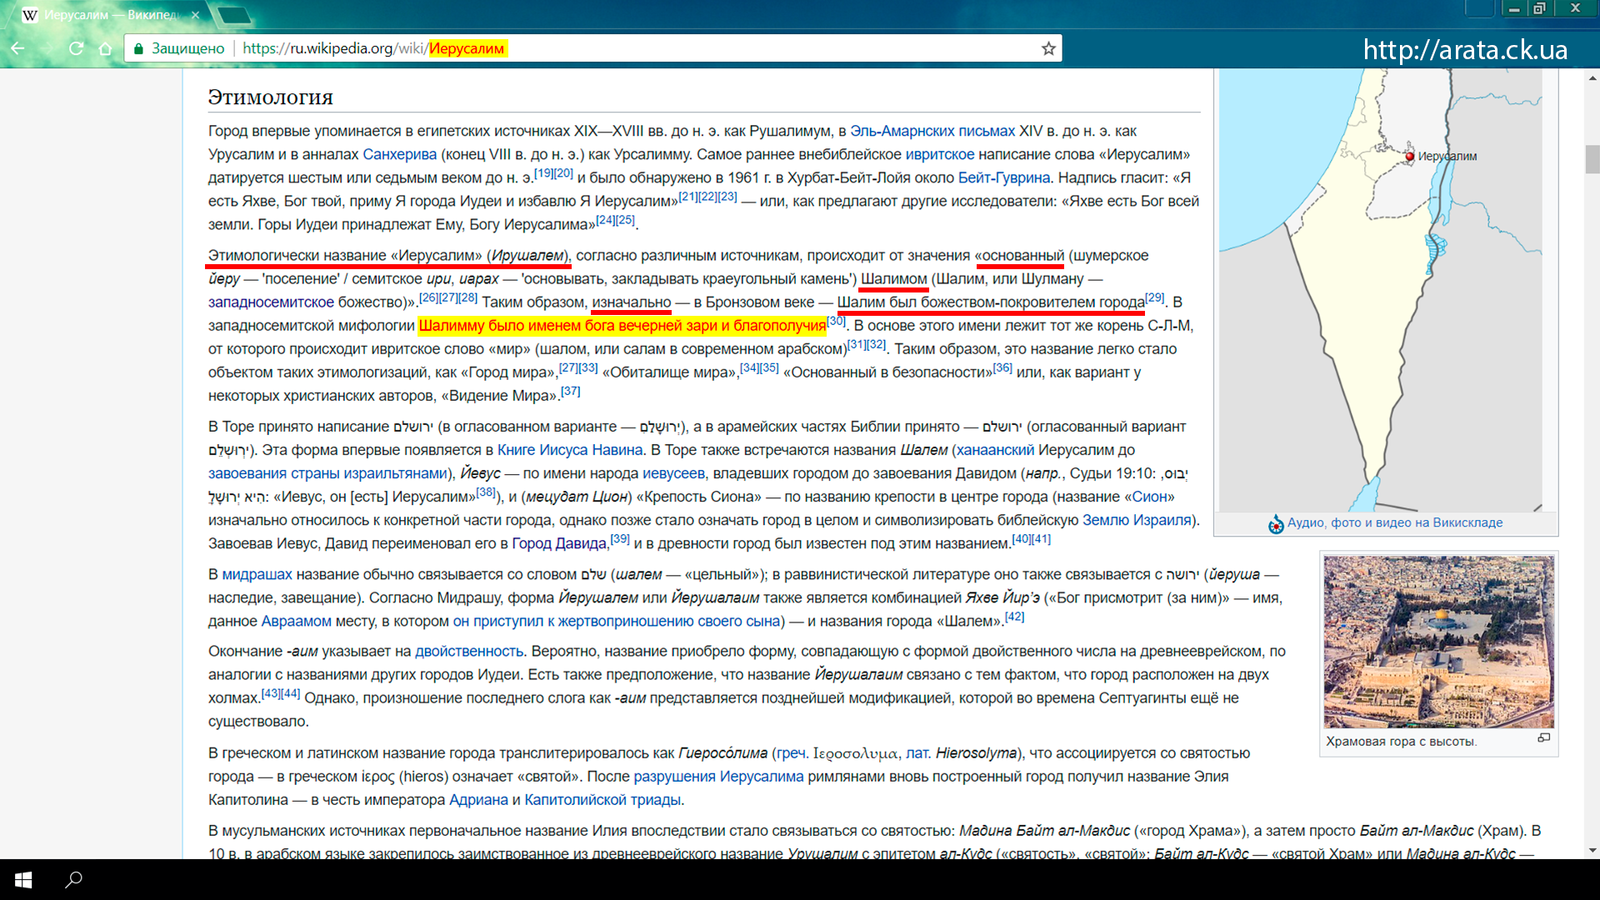Open footnote reference [42]
This screenshot has height=900, width=1600.
(x=1014, y=617)
